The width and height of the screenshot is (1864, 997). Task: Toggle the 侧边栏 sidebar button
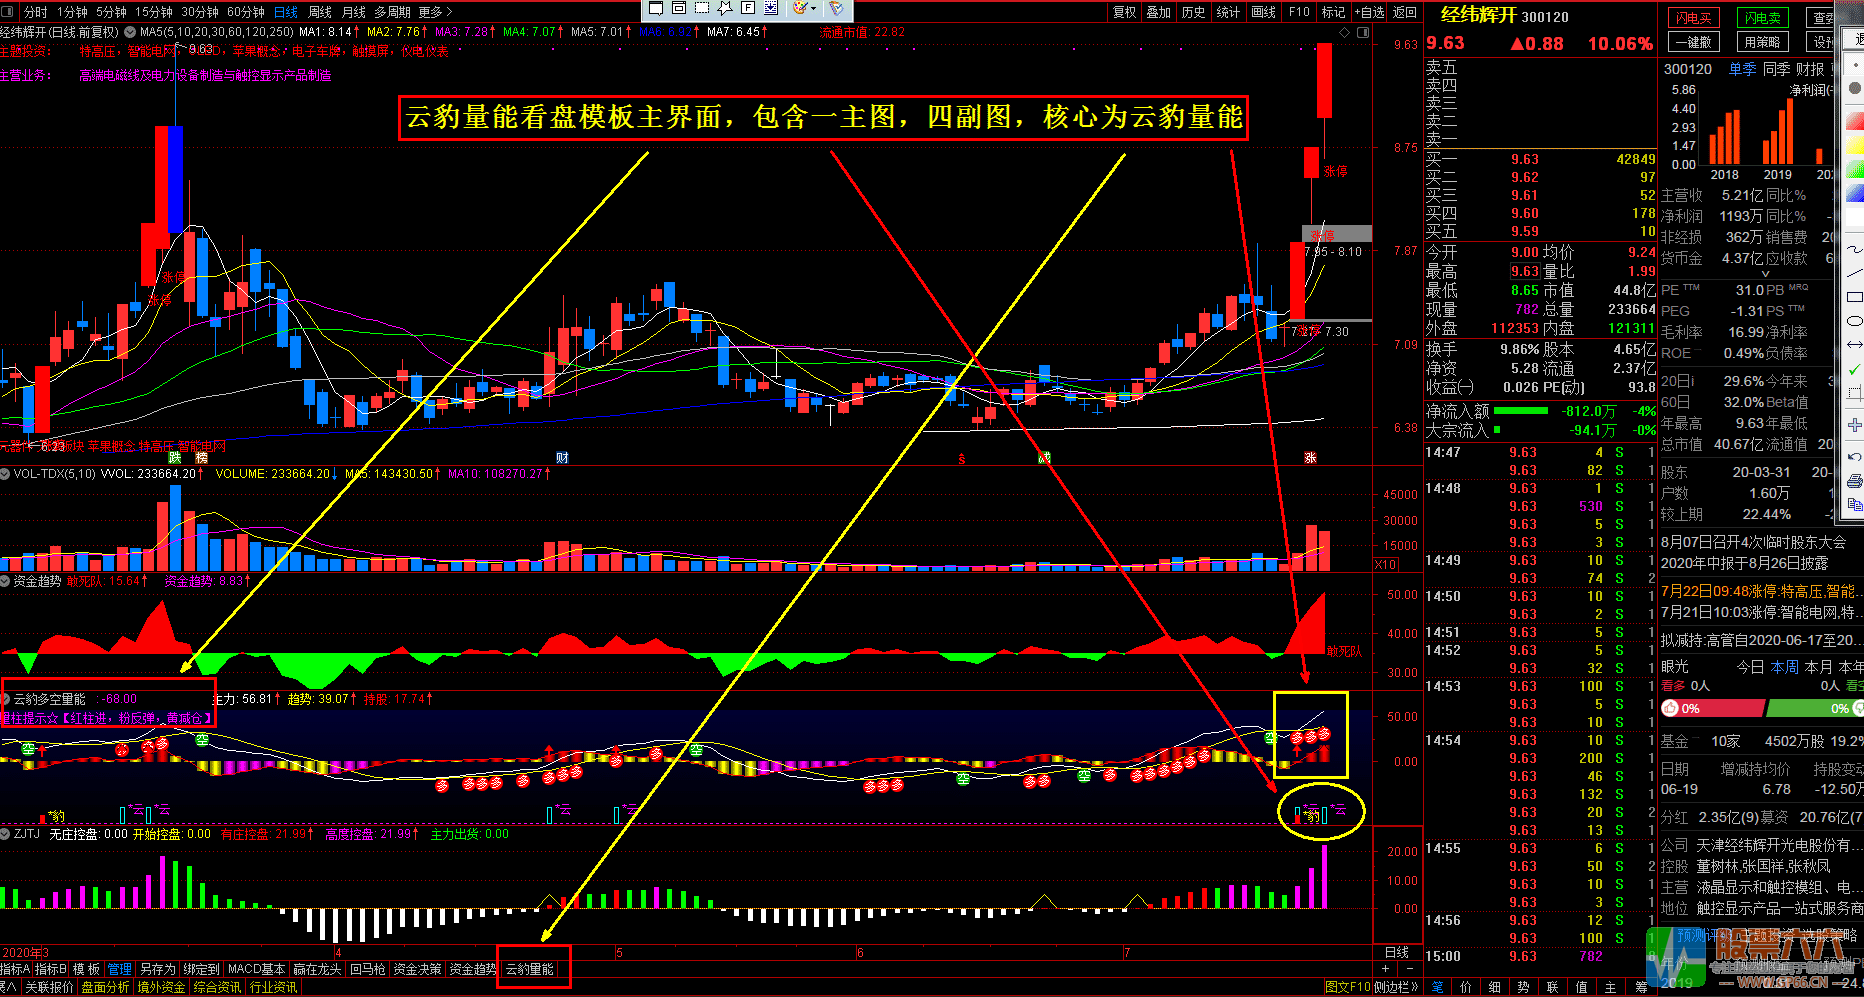click(1397, 987)
